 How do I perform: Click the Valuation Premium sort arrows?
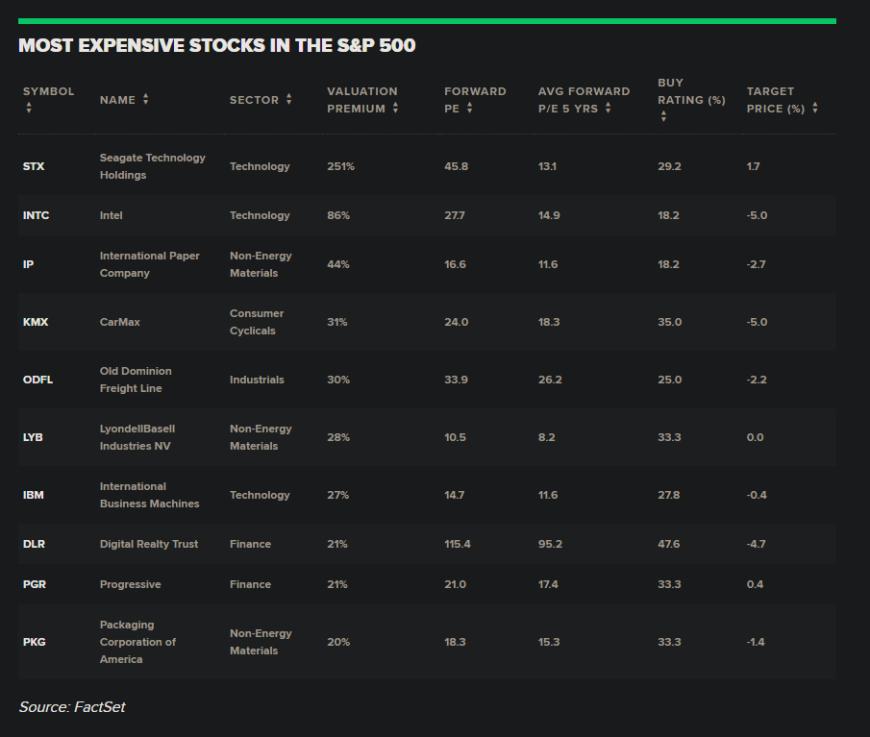[x=395, y=108]
